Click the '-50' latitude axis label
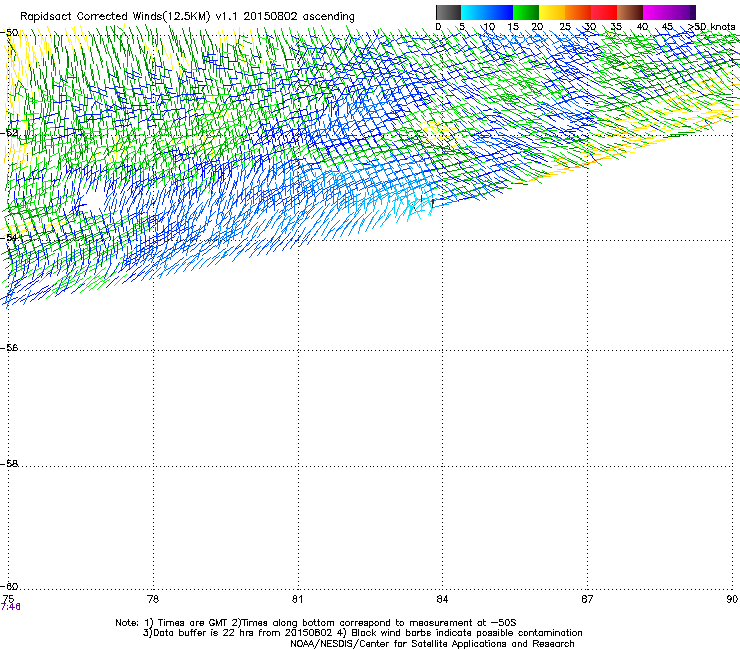Viewport: 740px width, 650px height. click(9, 33)
